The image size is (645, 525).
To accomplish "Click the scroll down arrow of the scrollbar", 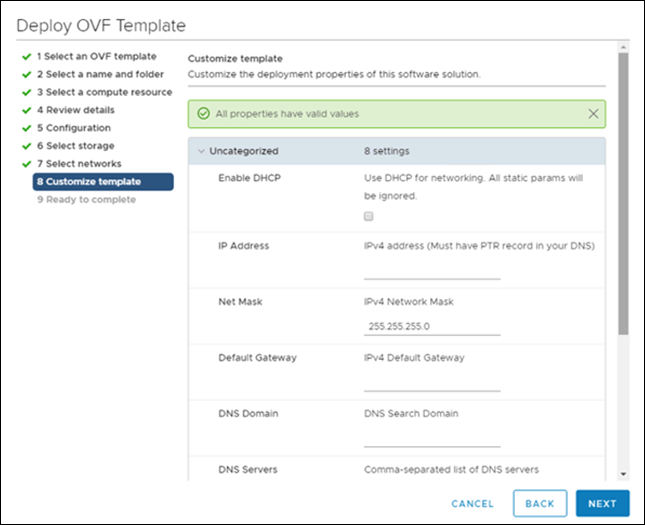I will tap(624, 474).
